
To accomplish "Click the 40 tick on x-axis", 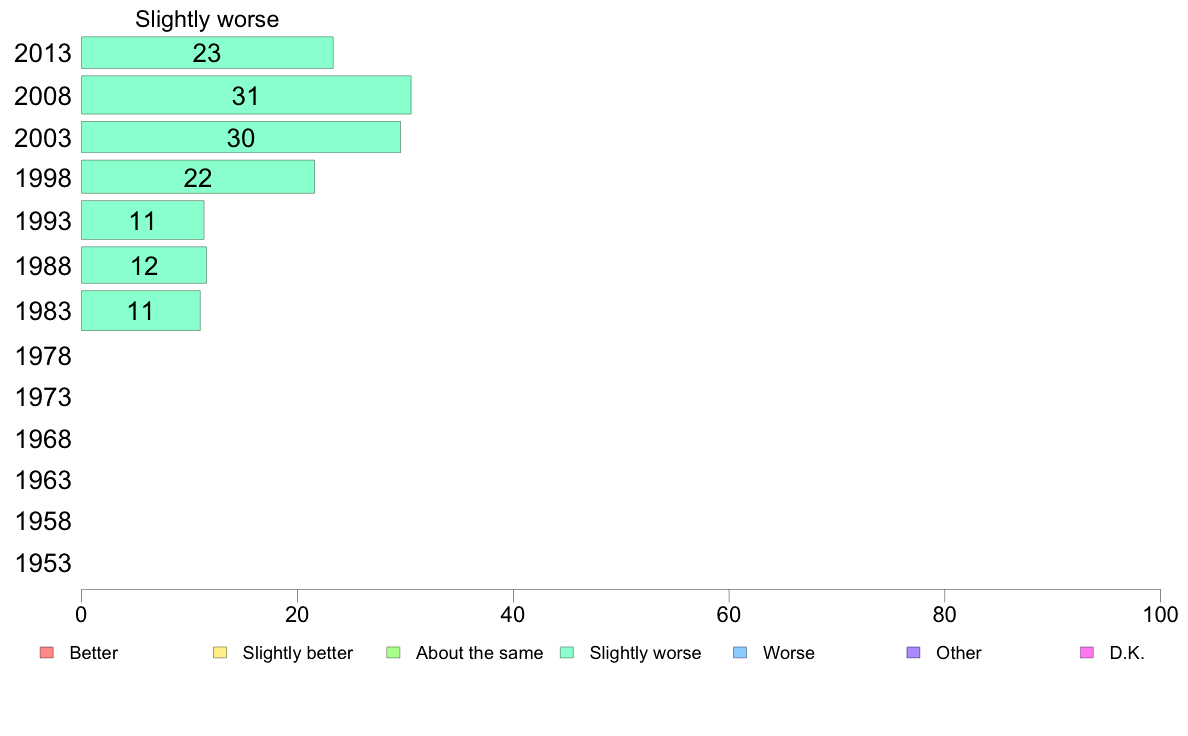I will click(513, 615).
